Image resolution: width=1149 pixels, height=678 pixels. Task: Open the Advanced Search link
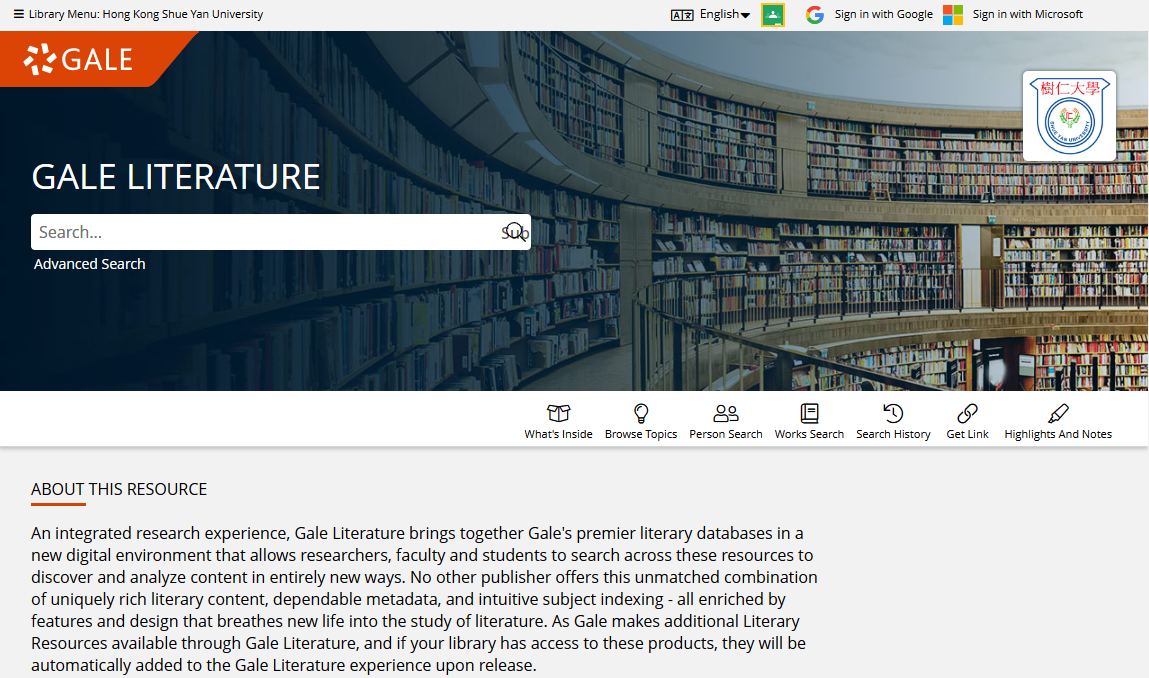tap(90, 264)
